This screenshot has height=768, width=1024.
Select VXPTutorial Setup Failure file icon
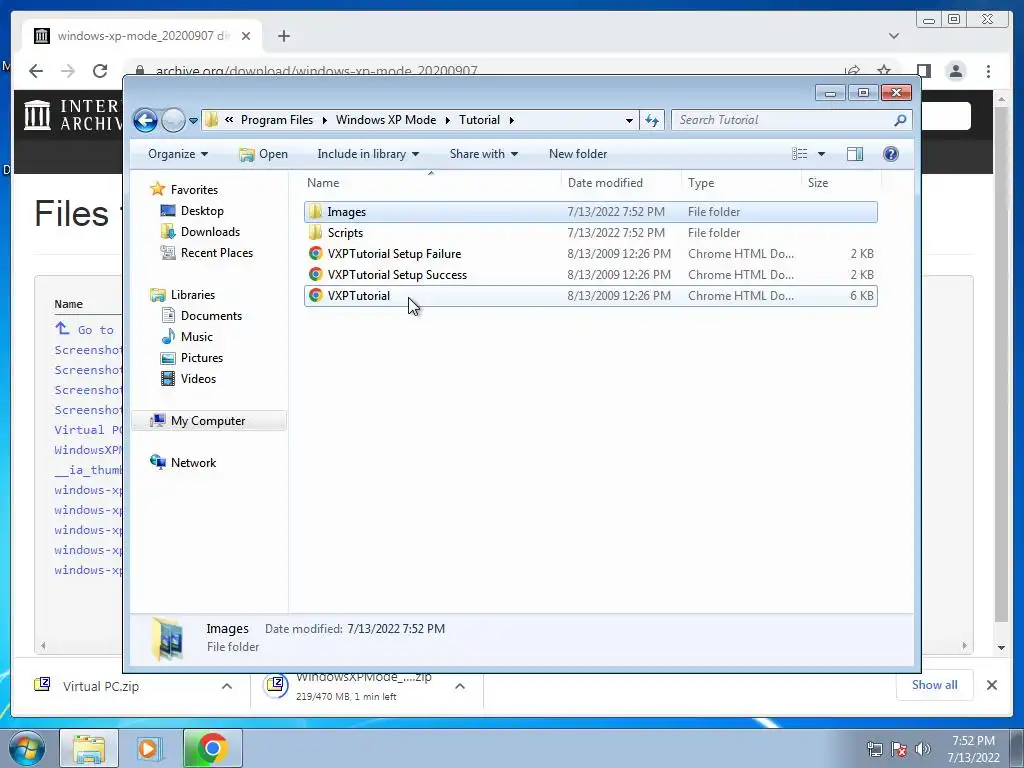316,253
